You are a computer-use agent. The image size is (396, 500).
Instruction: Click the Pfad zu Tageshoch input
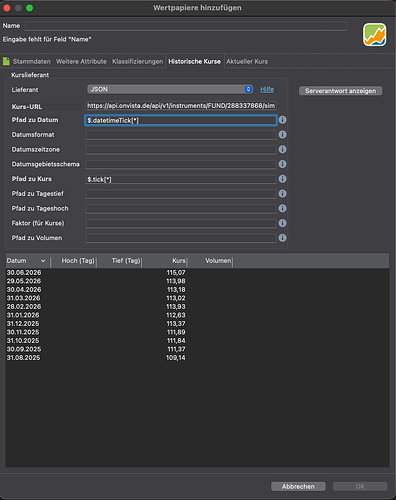[x=181, y=209]
